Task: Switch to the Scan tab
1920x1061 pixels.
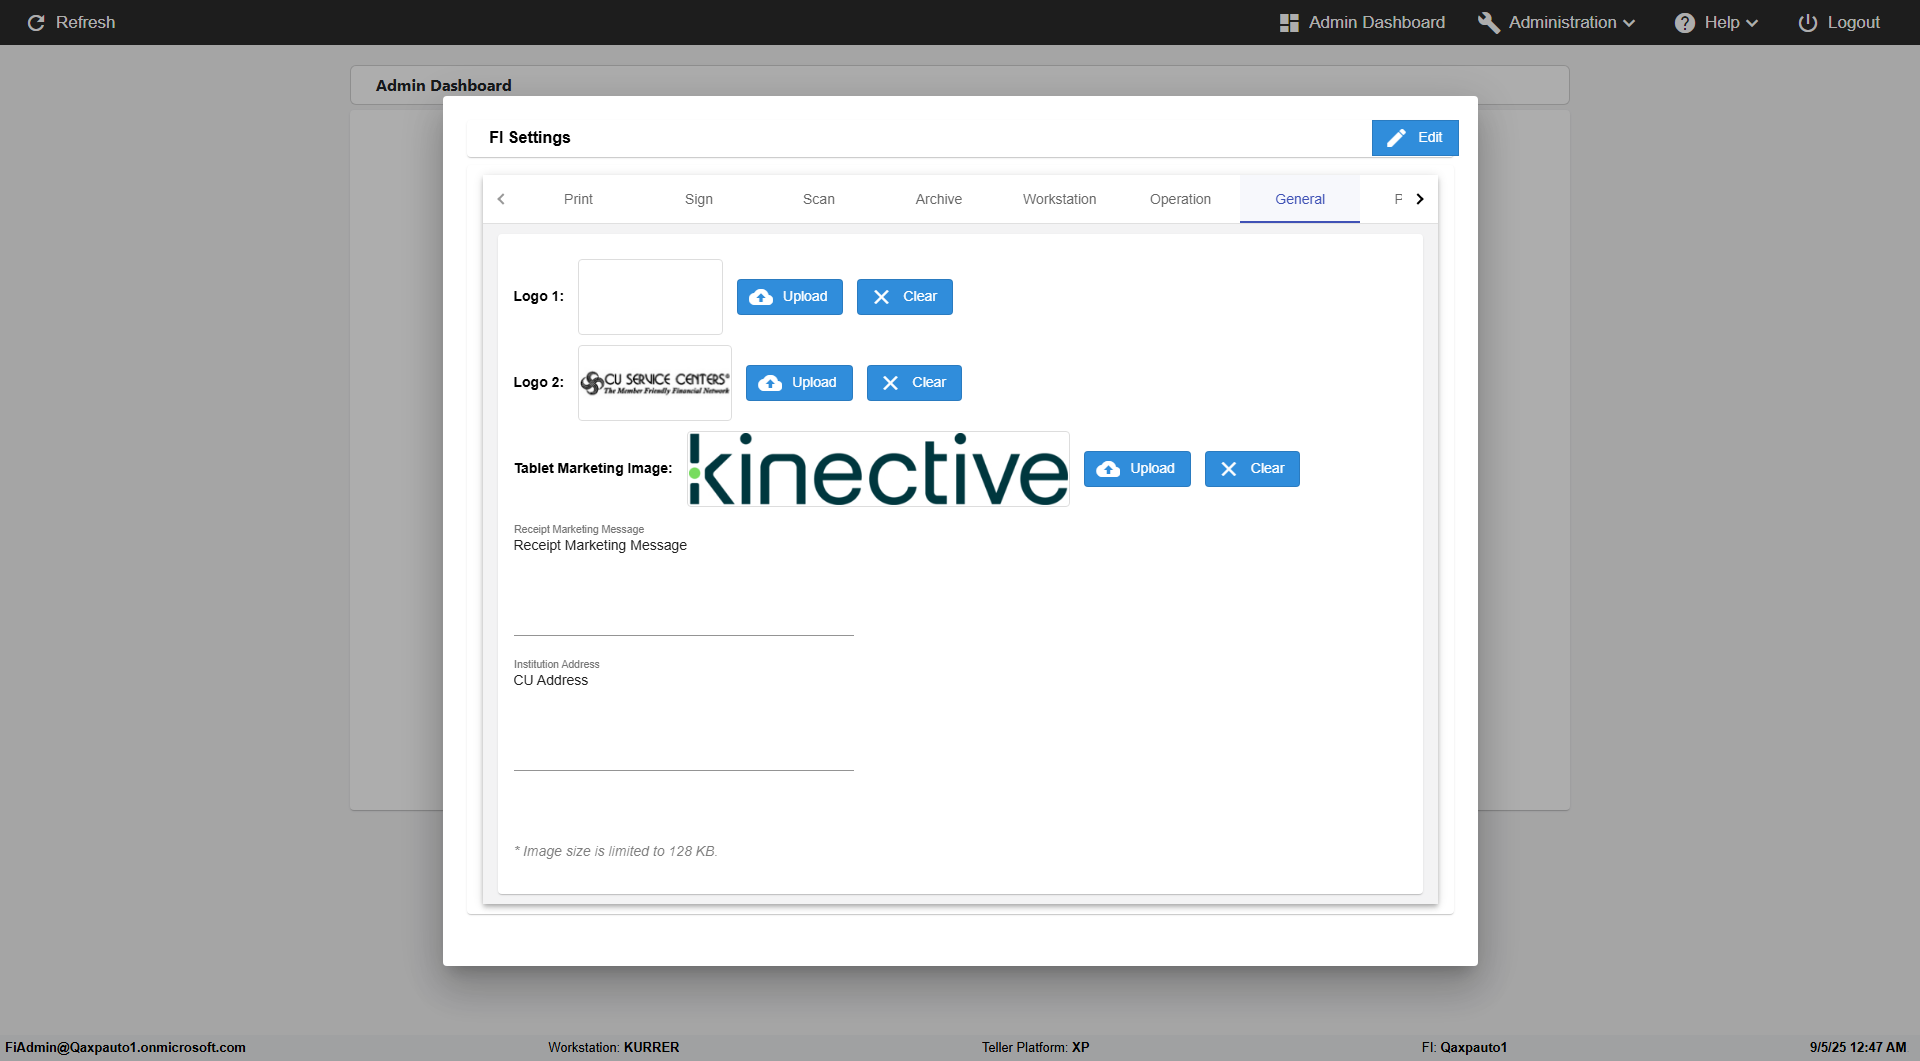Action: click(819, 199)
